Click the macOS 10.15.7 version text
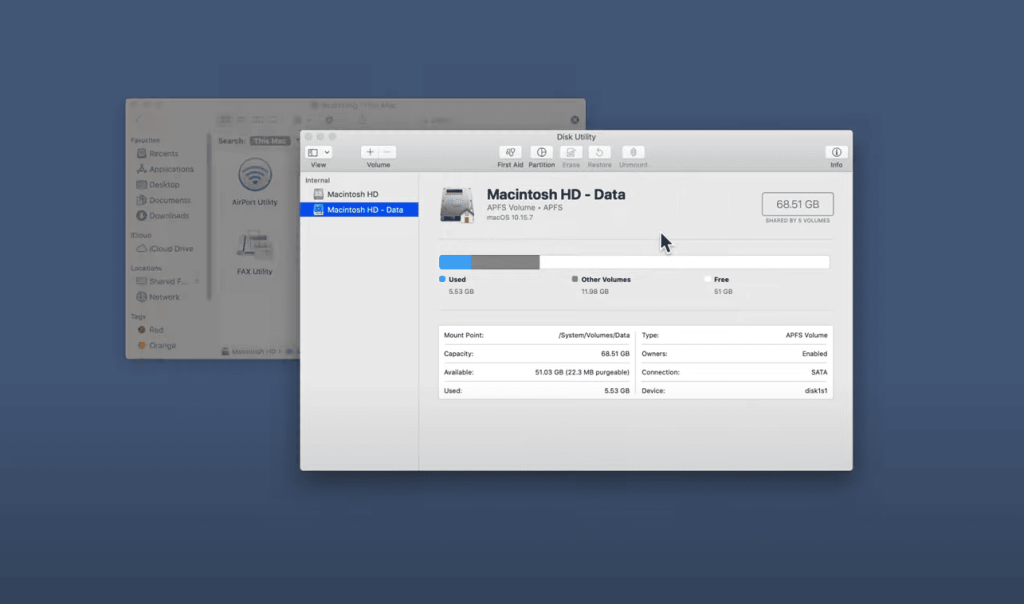The image size is (1024, 604). click(x=509, y=217)
